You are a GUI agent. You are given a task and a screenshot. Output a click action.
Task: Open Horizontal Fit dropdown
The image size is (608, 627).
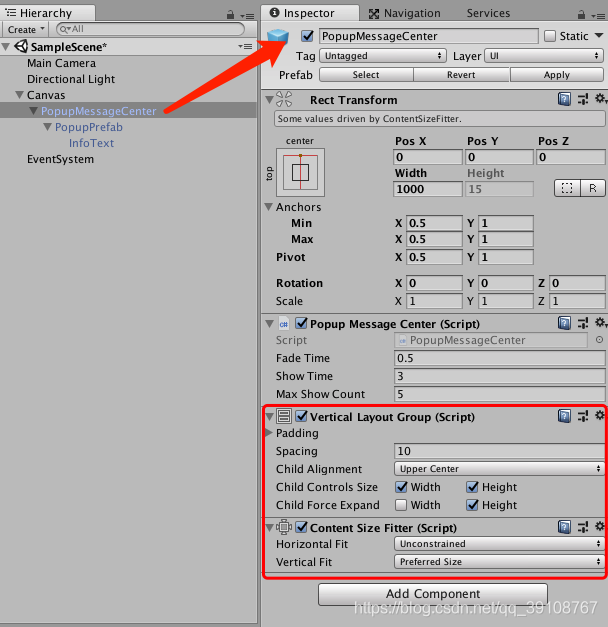(499, 544)
